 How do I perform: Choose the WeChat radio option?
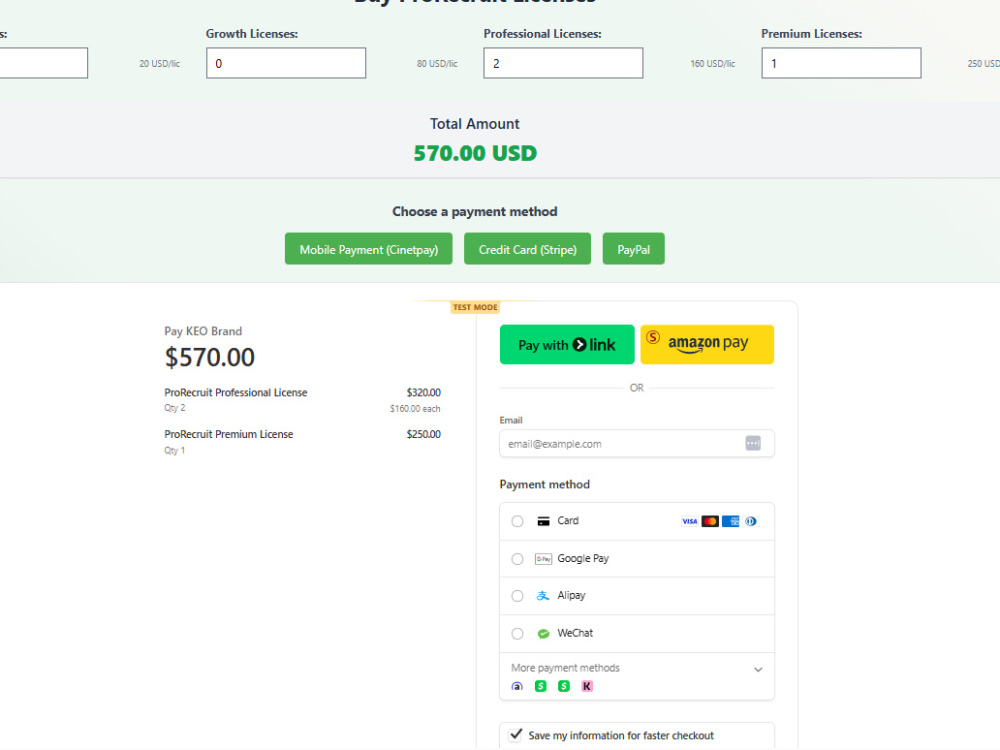[x=517, y=633]
